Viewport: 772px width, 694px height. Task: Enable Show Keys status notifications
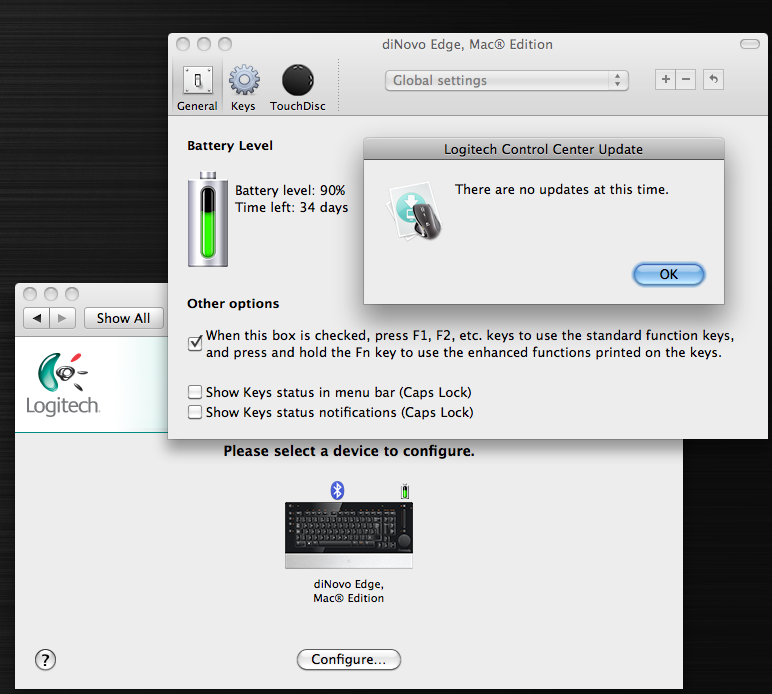pos(194,412)
